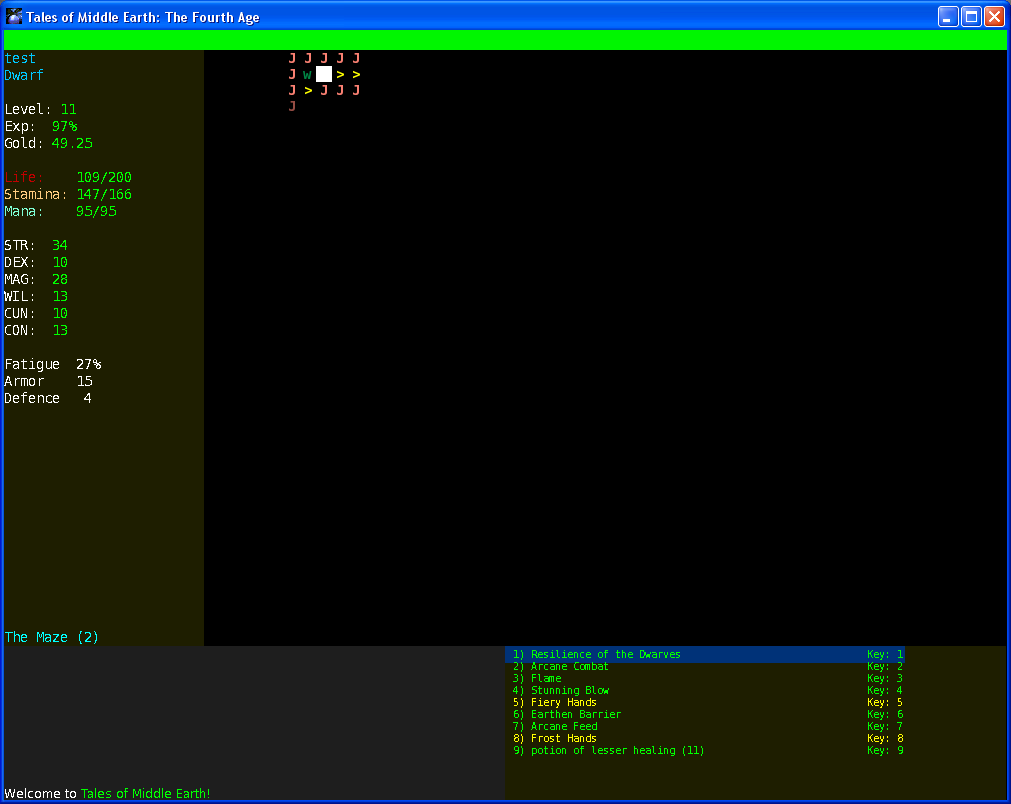Viewport: 1011px width, 804px height.
Task: Click the application icon in title bar
Action: [14, 16]
